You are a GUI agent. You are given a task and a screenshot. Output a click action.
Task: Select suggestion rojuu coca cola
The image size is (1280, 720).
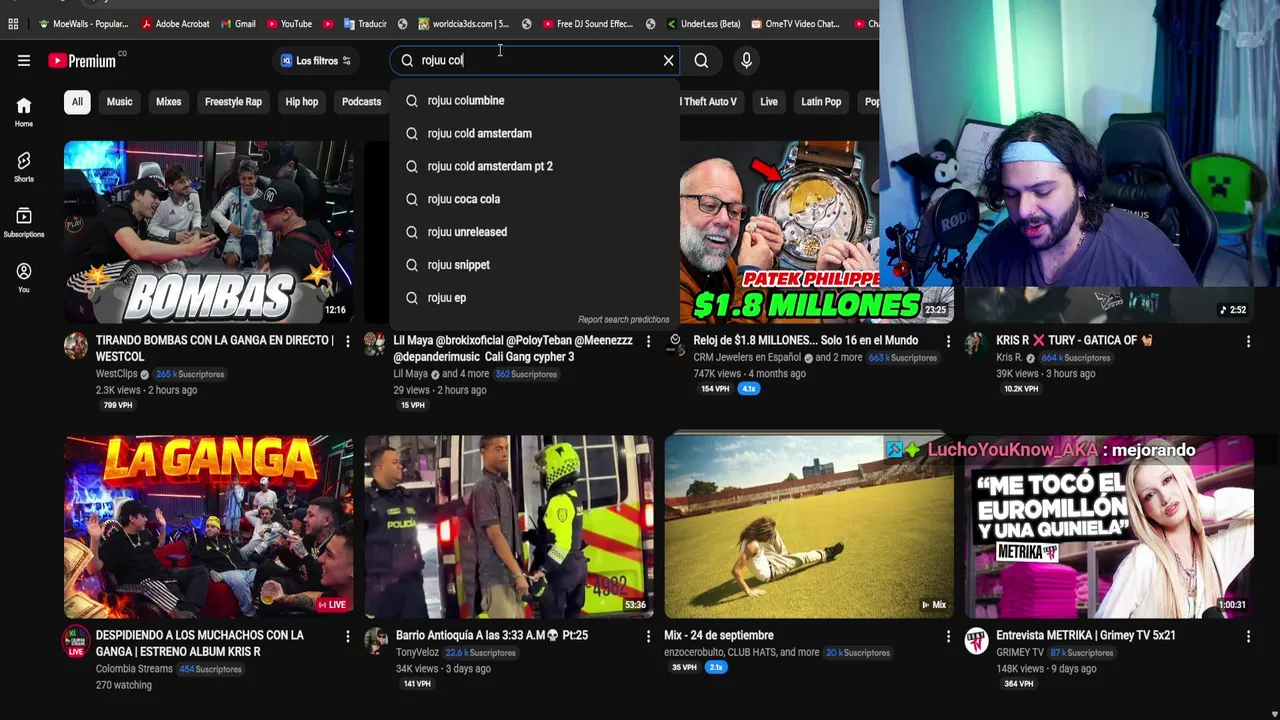click(535, 199)
